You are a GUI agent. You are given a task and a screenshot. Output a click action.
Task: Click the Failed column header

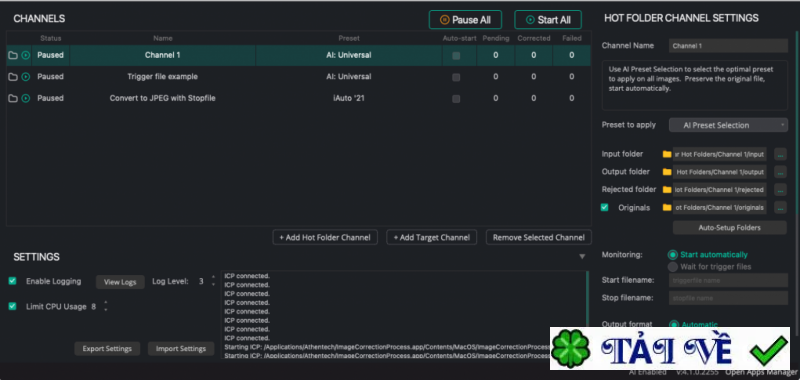point(572,38)
